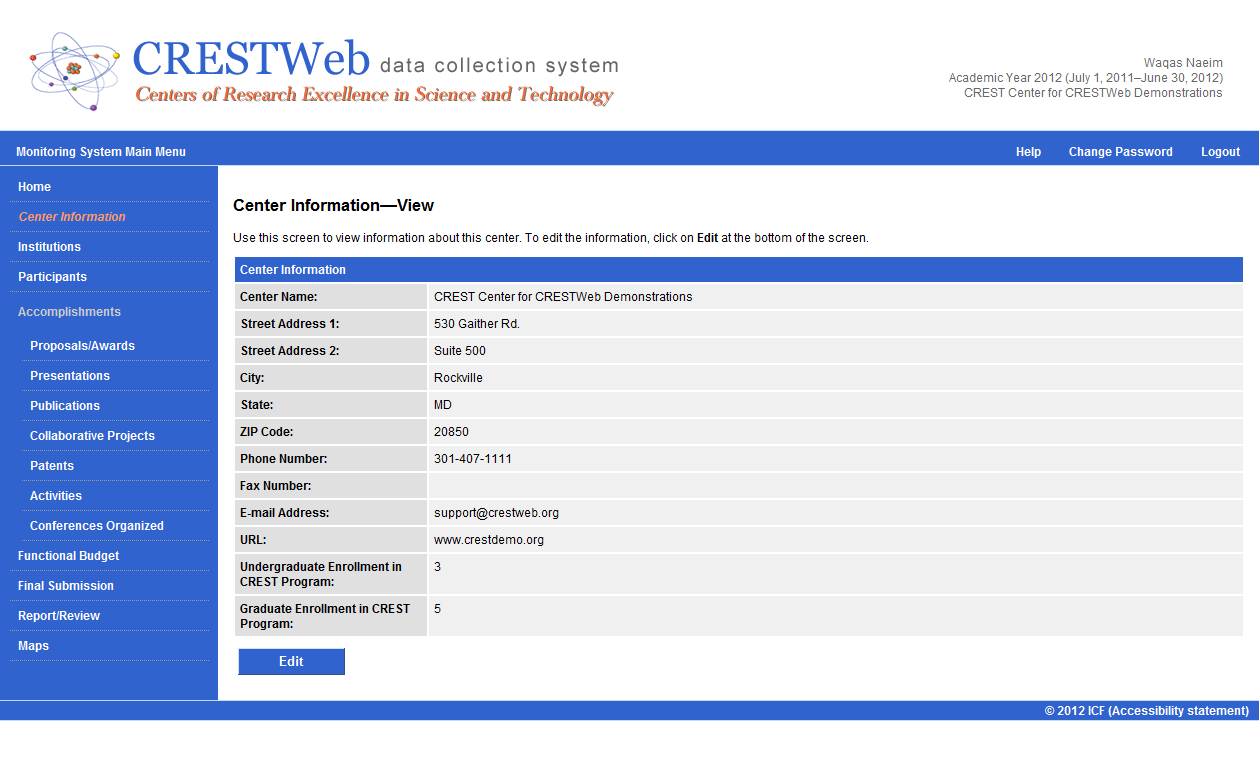This screenshot has height=758, width=1260.
Task: Log out using Logout link
Action: click(1220, 152)
